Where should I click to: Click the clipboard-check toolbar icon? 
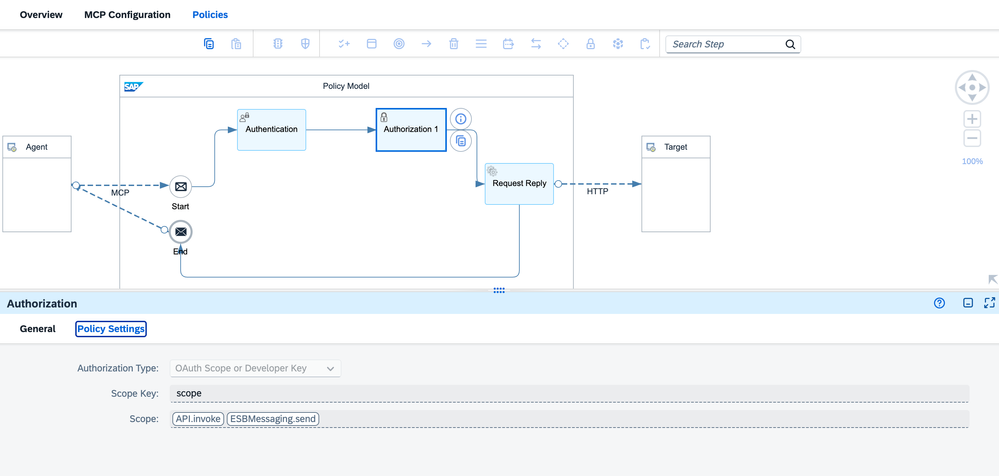tap(645, 44)
